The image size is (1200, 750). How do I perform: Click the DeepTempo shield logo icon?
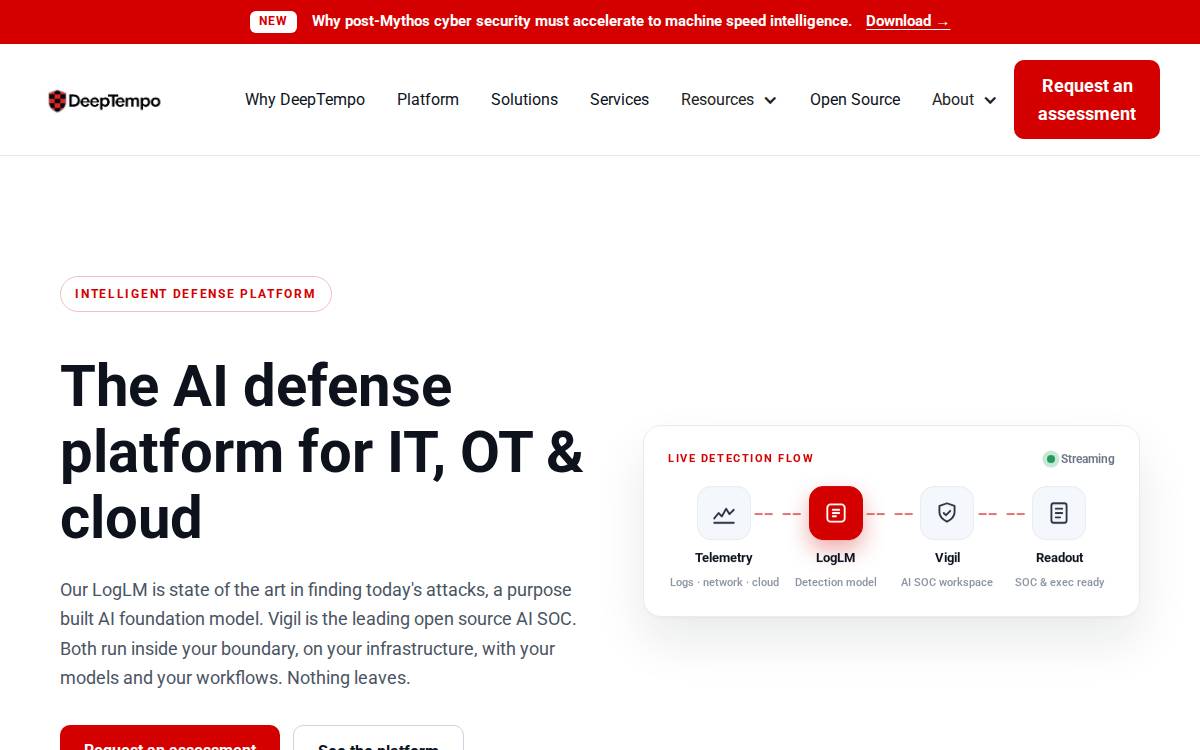[x=57, y=100]
